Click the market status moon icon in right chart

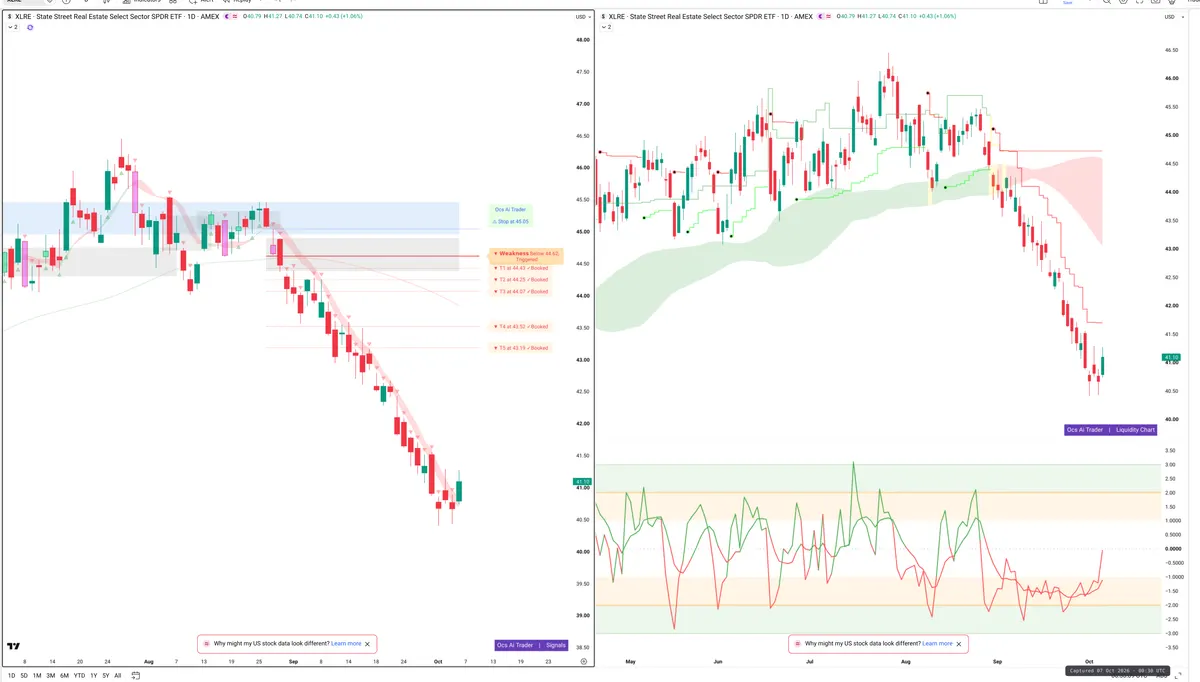(x=821, y=17)
